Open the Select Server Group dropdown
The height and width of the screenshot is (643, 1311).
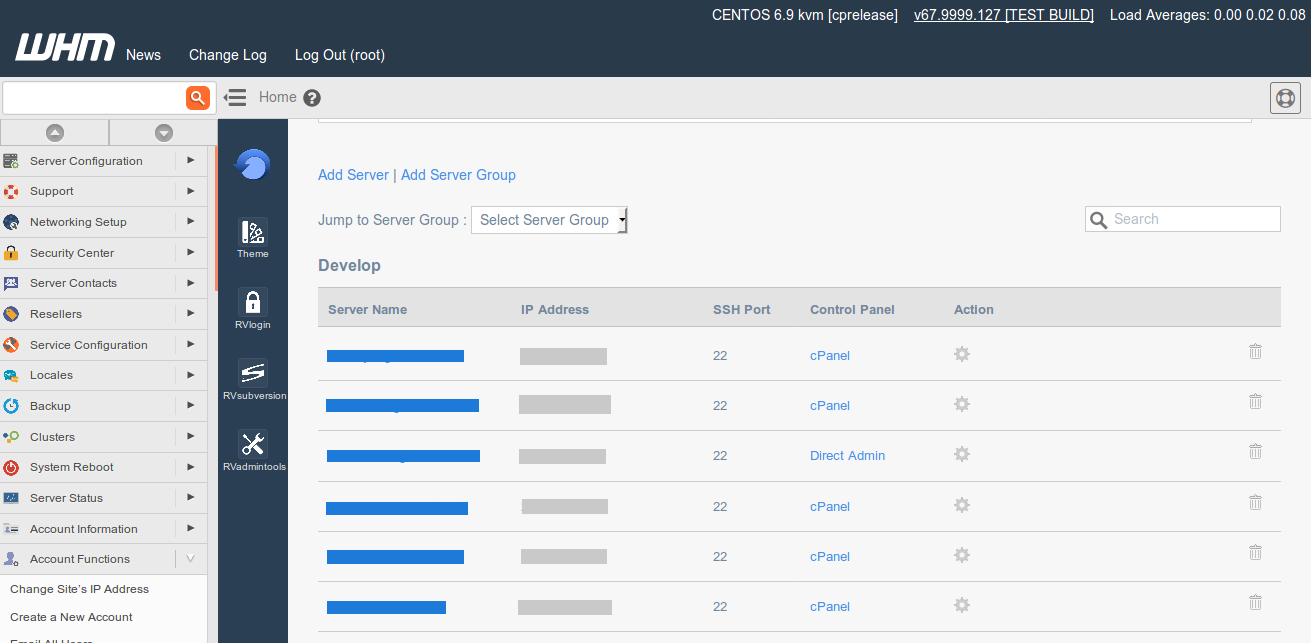pos(549,220)
